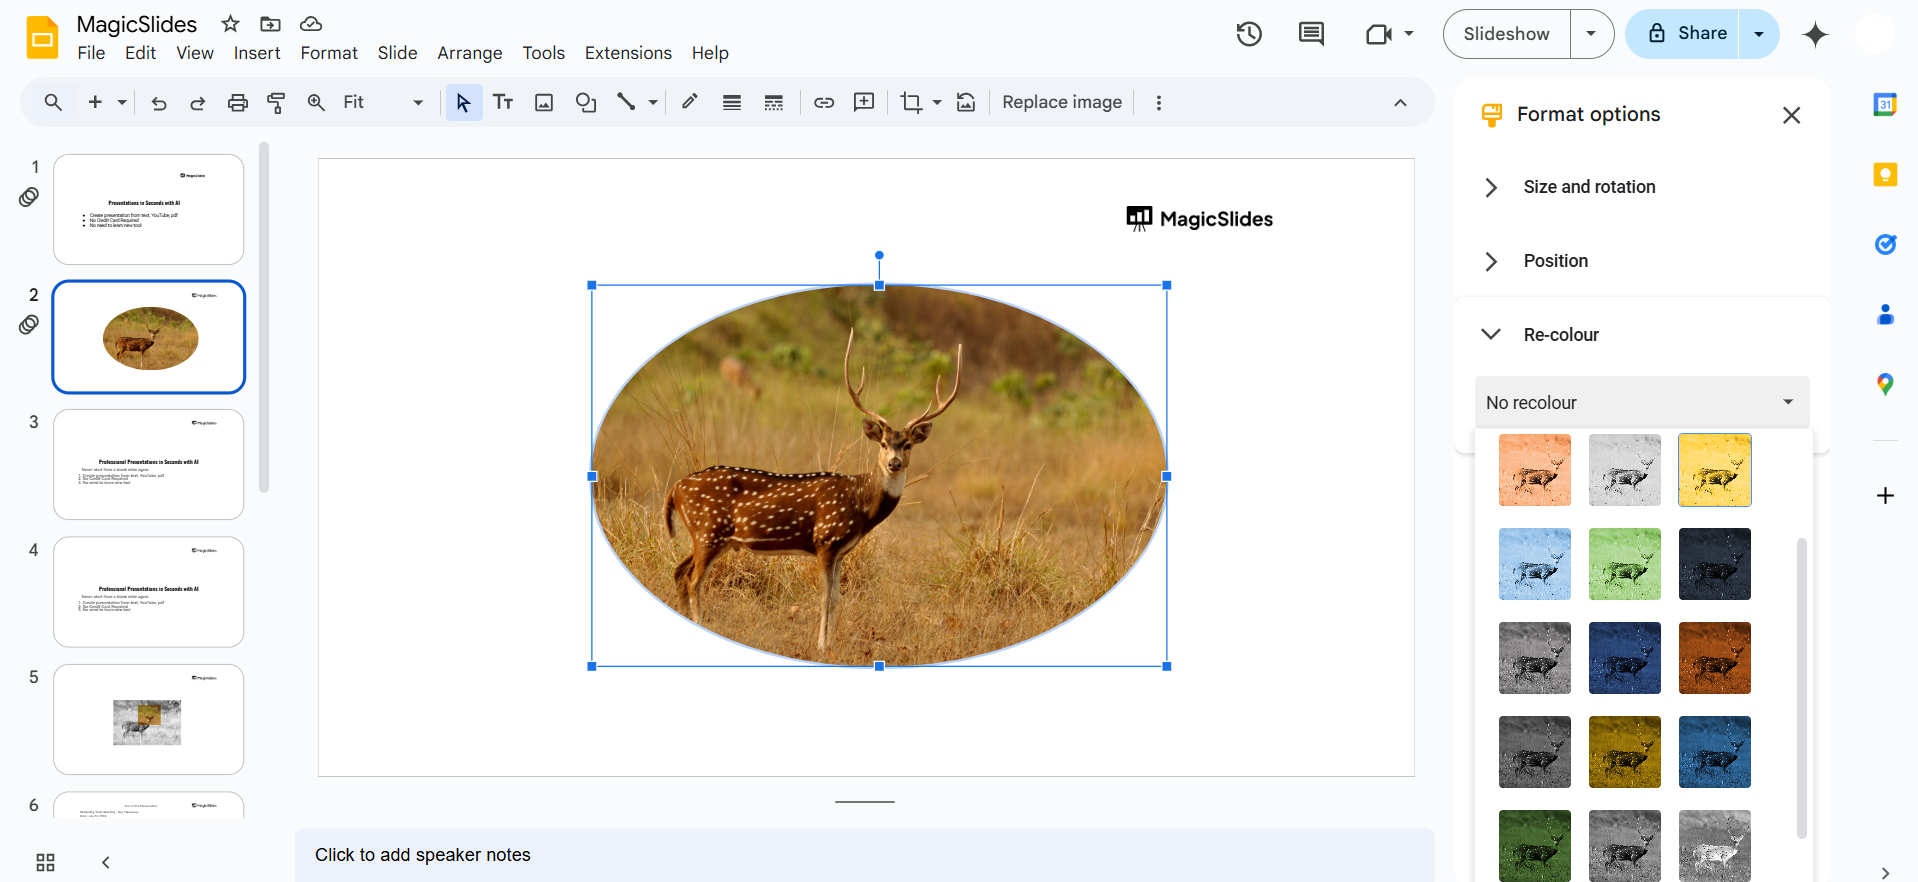The width and height of the screenshot is (1918, 882).
Task: Open version history clock icon
Action: click(1248, 34)
